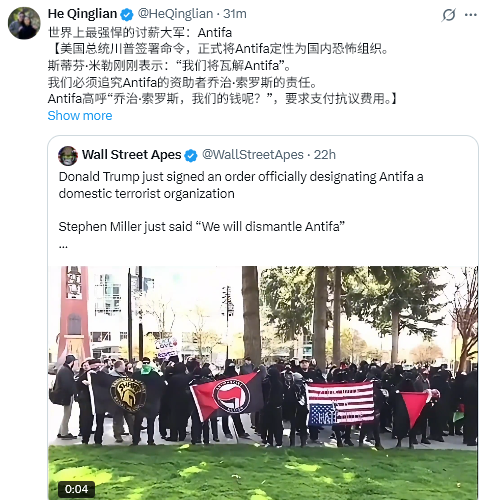The width and height of the screenshot is (485, 500).
Task: Click the 0:04 video duration badge
Action: point(76,489)
